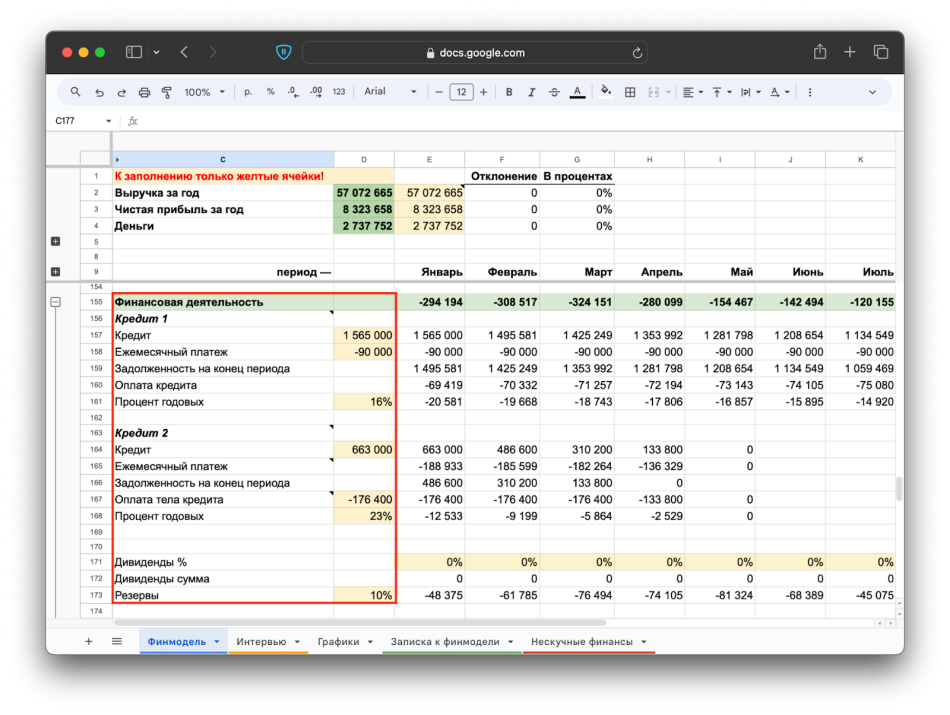Open the fill color picker
This screenshot has height=715, width=950.
point(605,92)
